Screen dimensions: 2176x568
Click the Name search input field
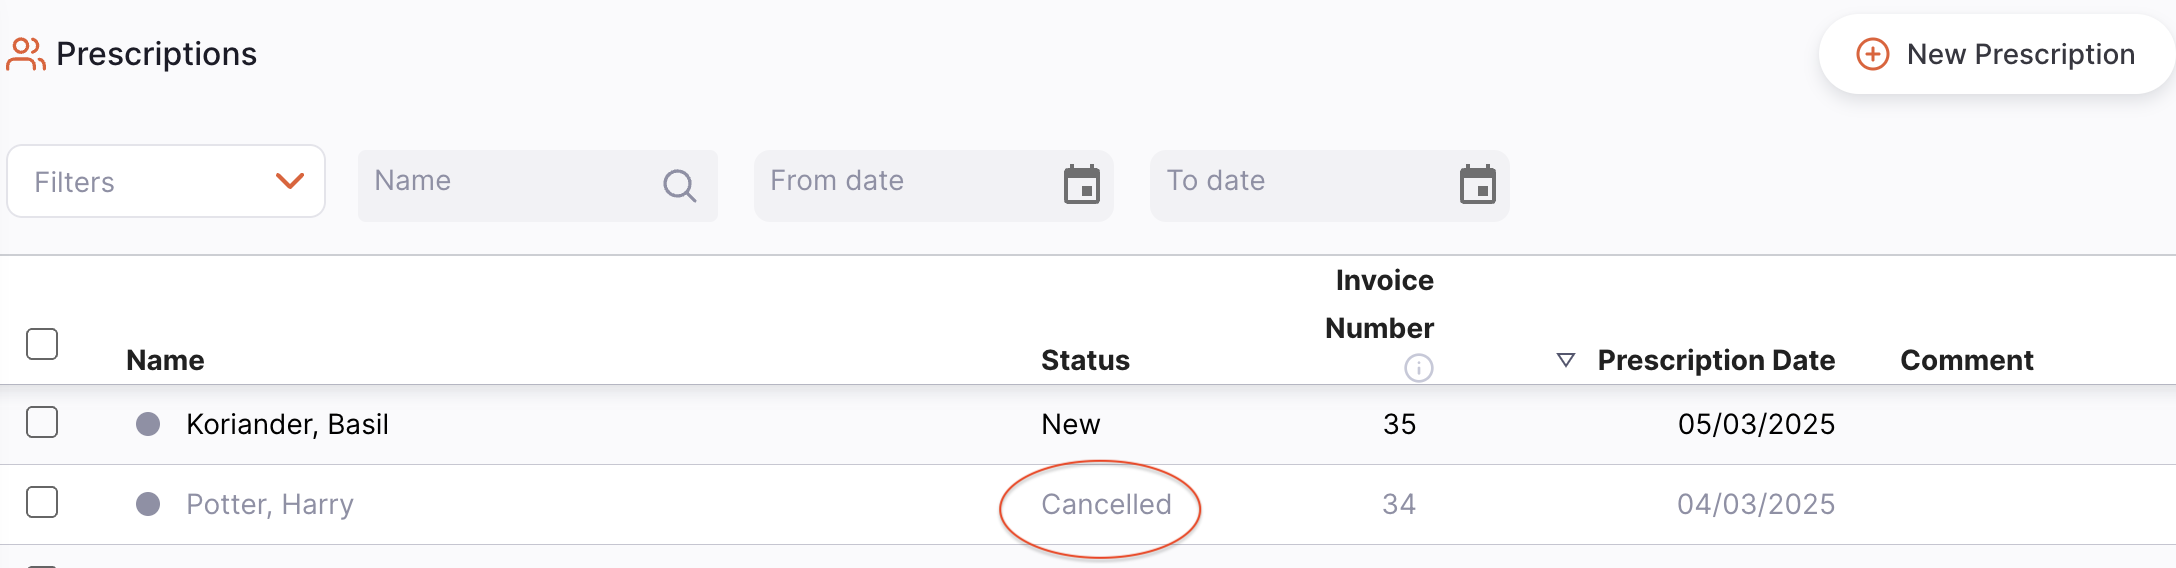point(510,182)
